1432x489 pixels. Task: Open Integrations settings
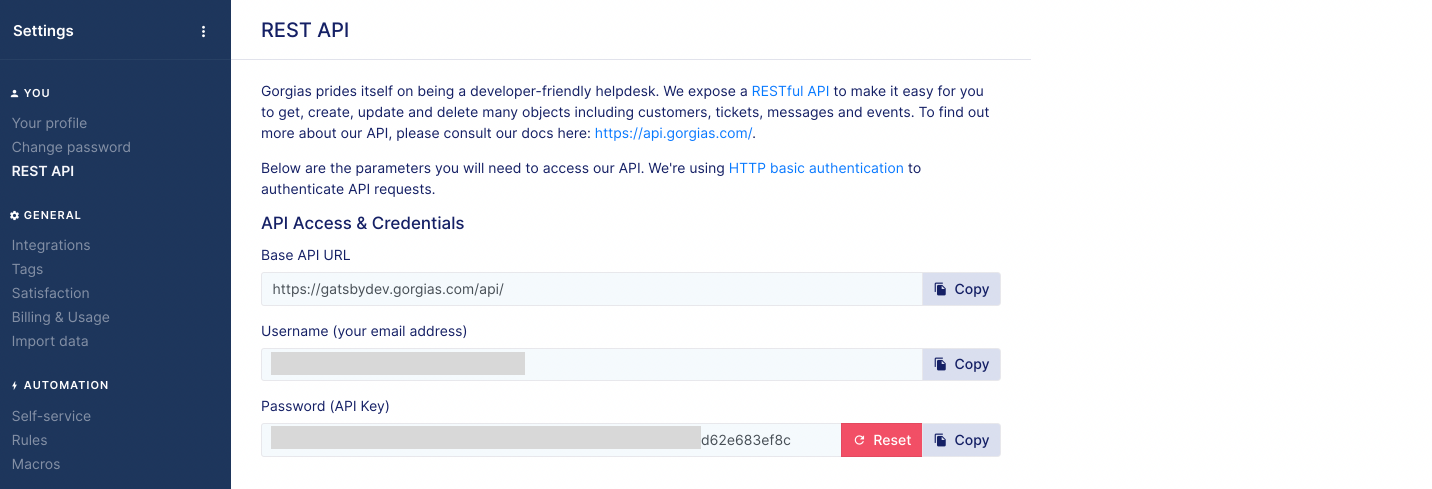click(x=51, y=245)
